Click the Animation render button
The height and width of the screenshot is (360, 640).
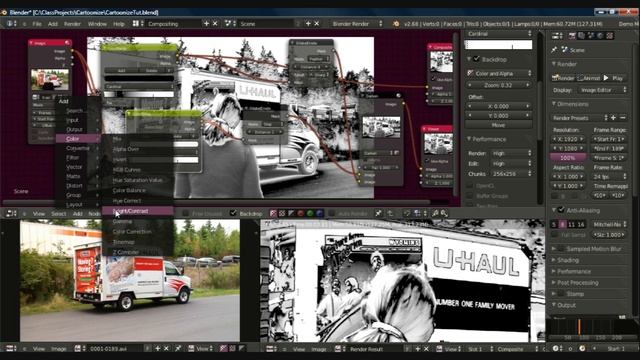pyautogui.click(x=588, y=78)
